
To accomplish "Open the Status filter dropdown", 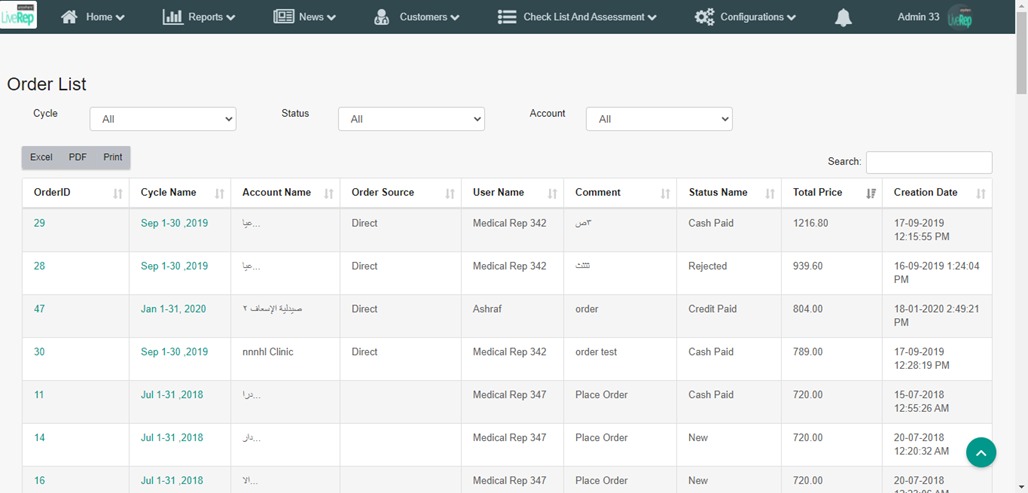I will click(x=411, y=119).
